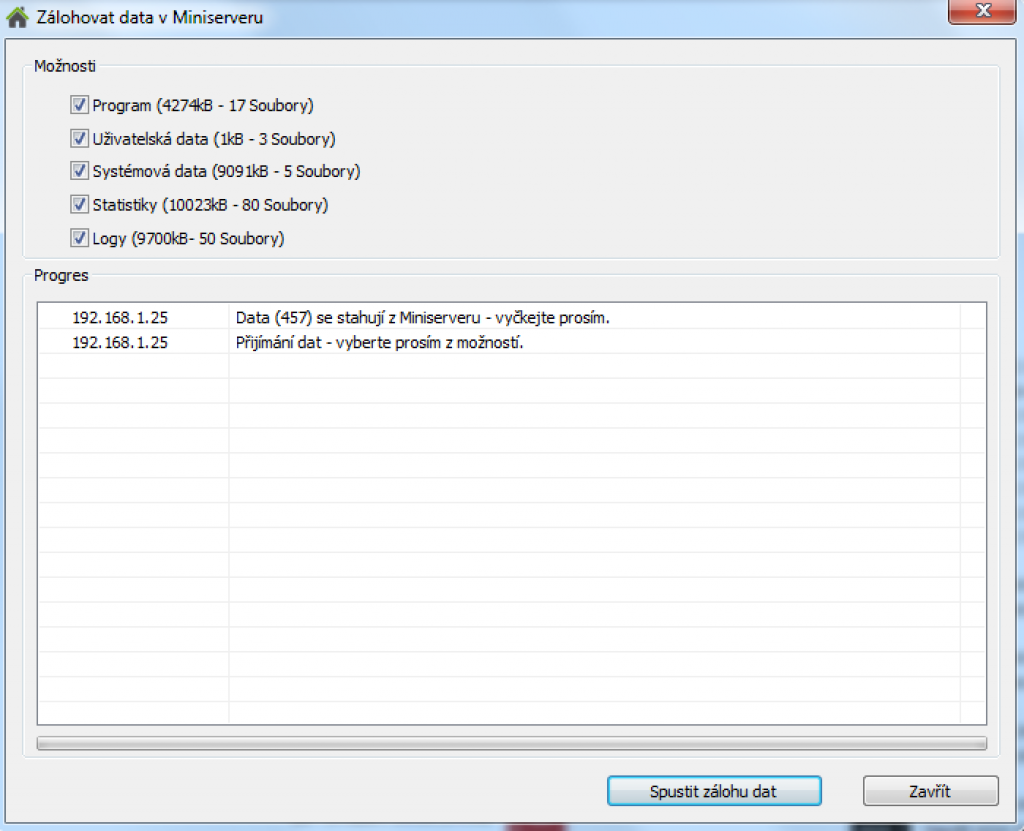Screen dimensions: 1024x831
Task: Click the narrow rightmost column of the first row
Action: tap(972, 318)
